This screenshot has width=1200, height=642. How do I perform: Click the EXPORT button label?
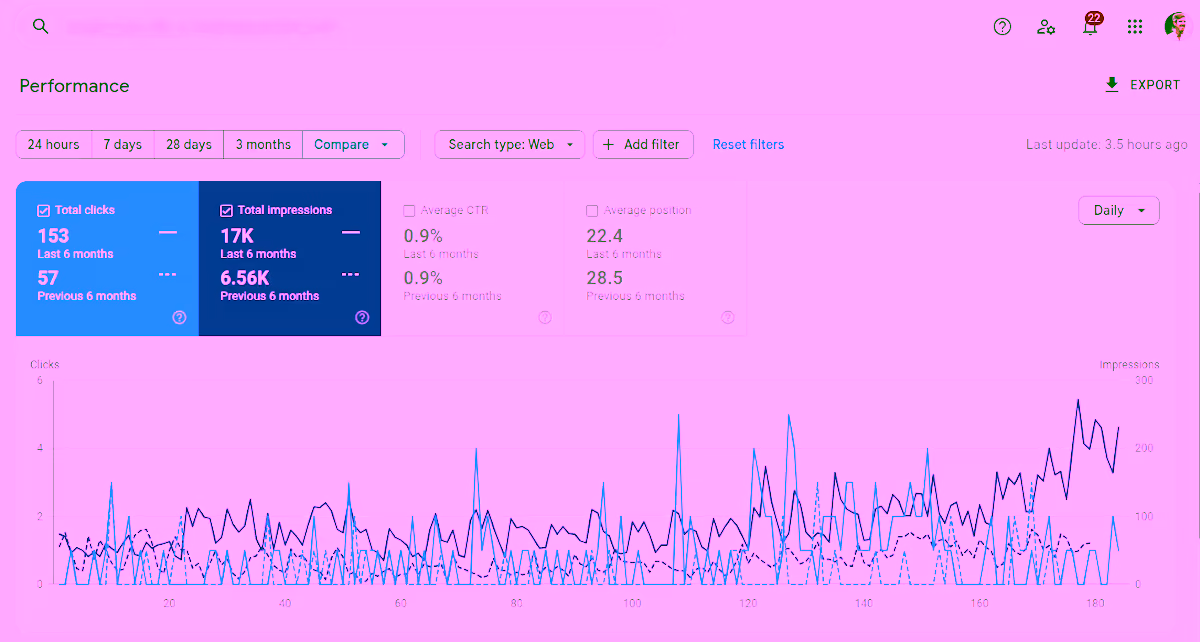point(1155,85)
